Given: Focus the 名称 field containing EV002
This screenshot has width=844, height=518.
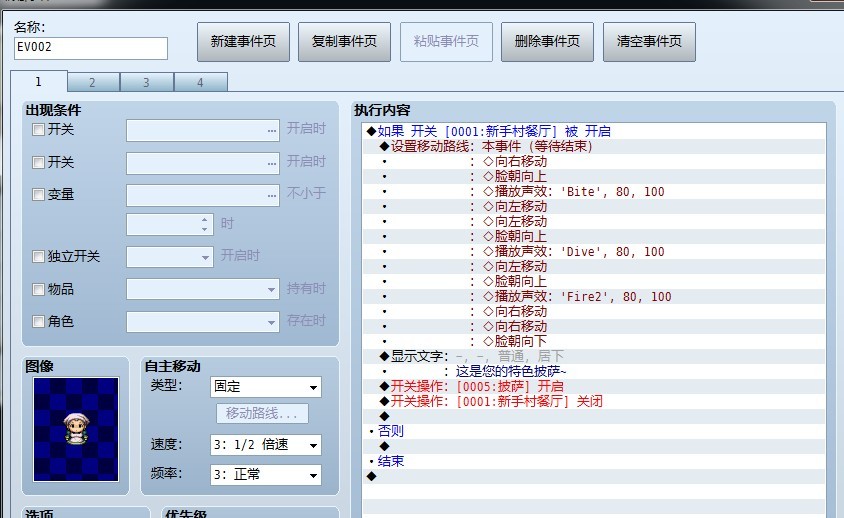Looking at the screenshot, I should [90, 48].
